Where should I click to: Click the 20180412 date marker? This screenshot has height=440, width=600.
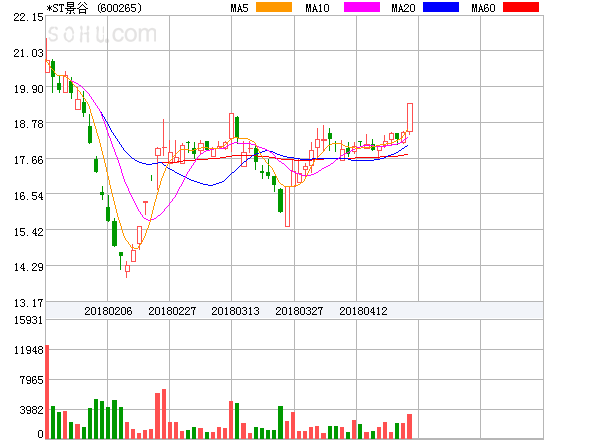pos(363,311)
